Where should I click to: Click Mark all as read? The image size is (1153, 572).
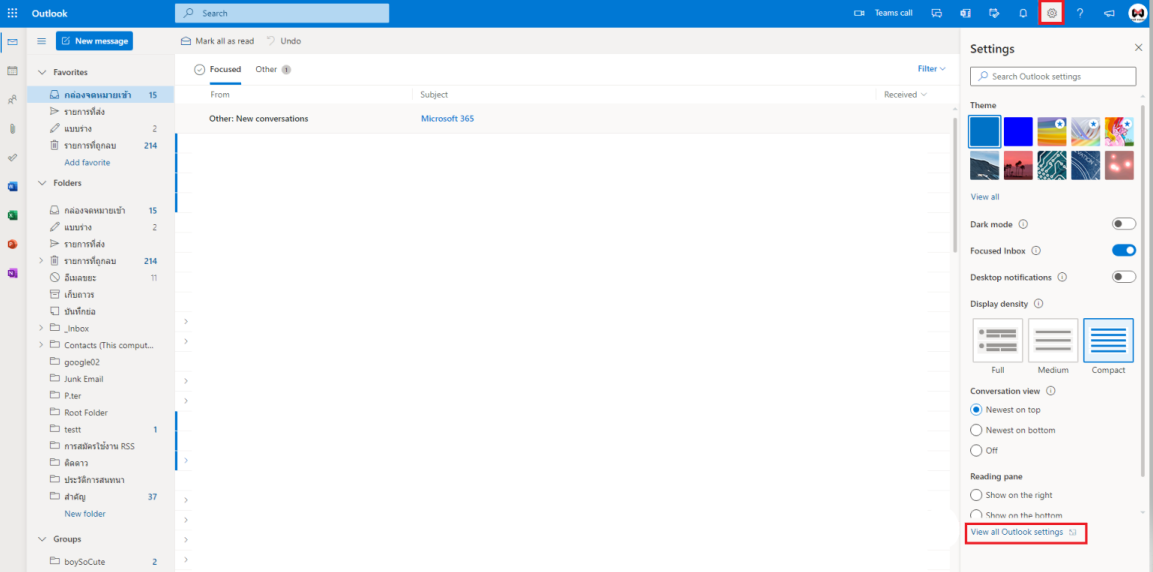coord(217,41)
